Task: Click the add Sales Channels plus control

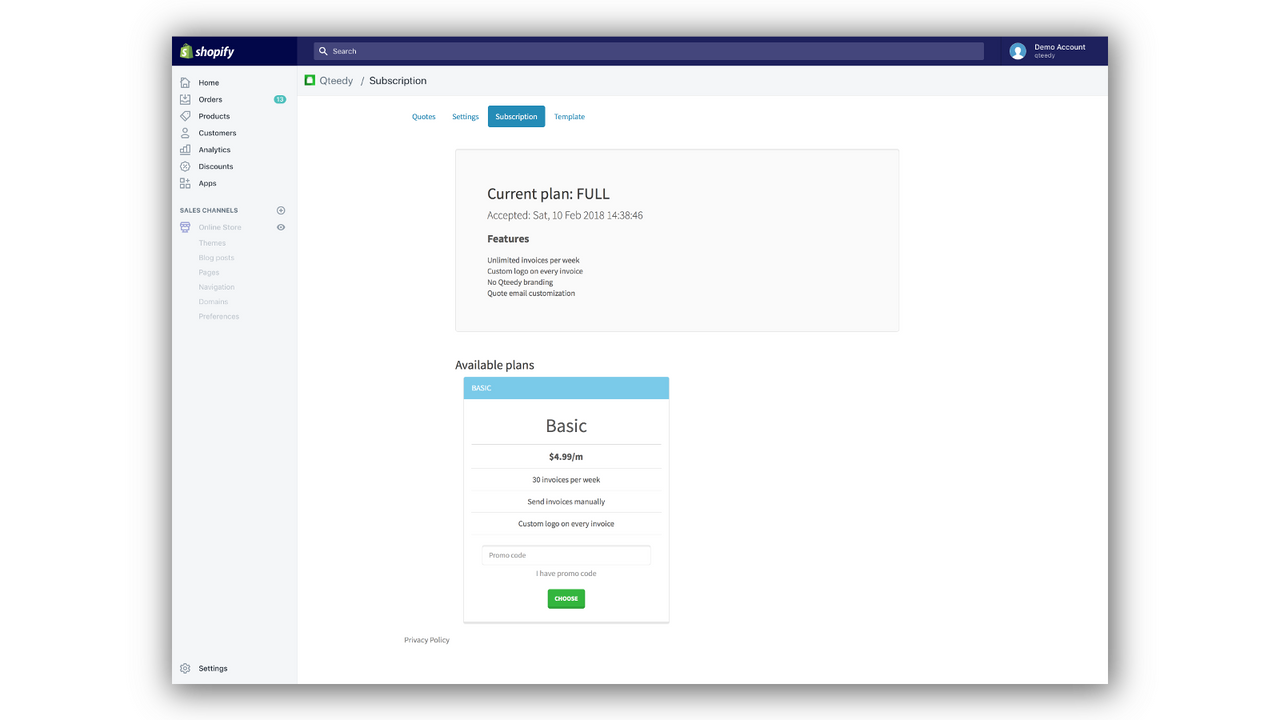Action: [280, 210]
